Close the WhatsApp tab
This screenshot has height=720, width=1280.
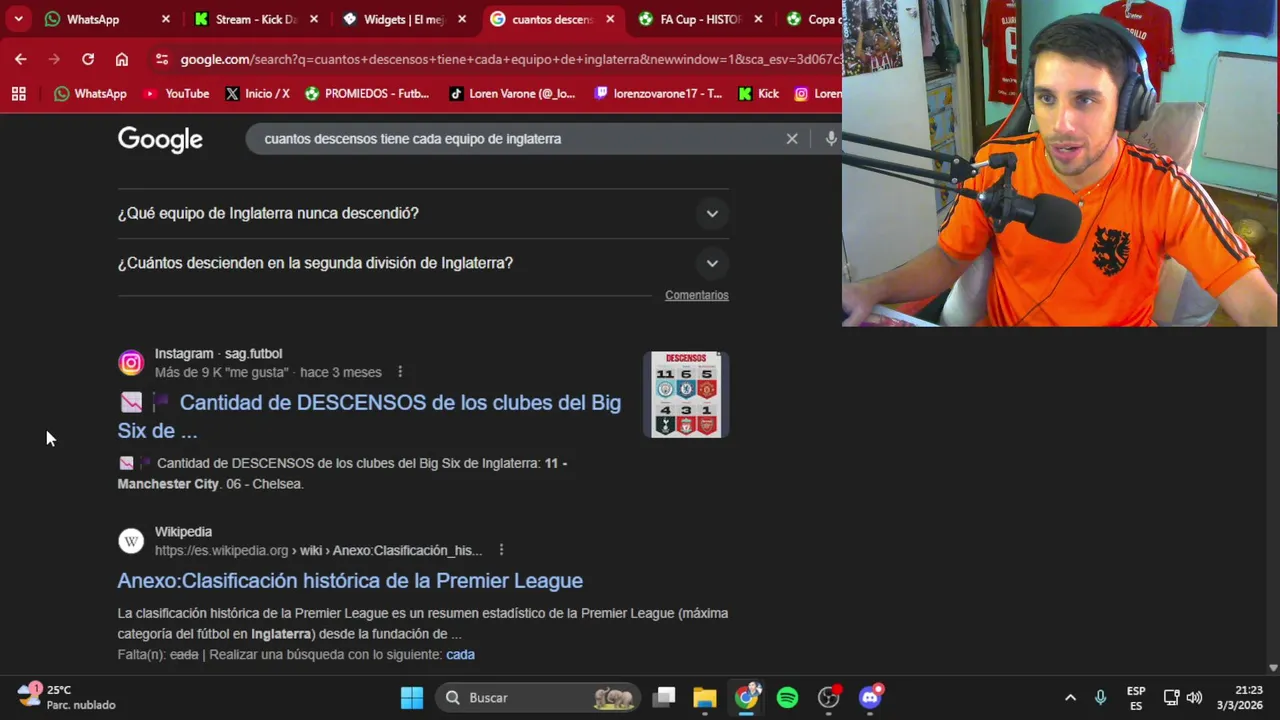tap(166, 19)
